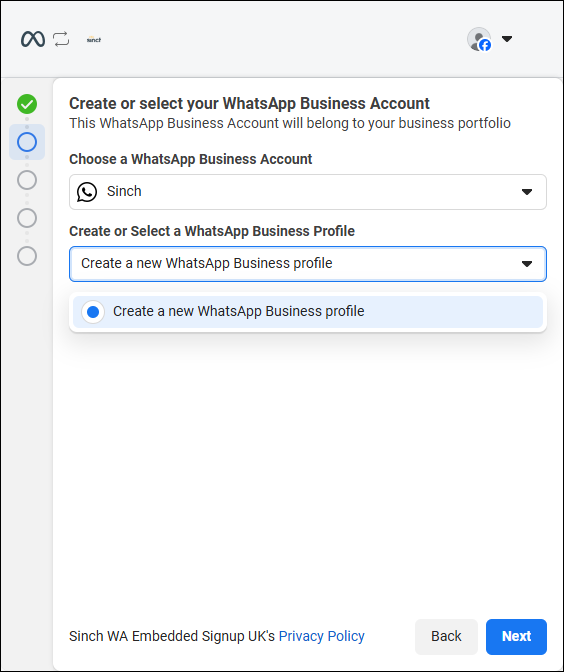Jump to the fifth step circle
564x672 pixels.
tap(27, 256)
